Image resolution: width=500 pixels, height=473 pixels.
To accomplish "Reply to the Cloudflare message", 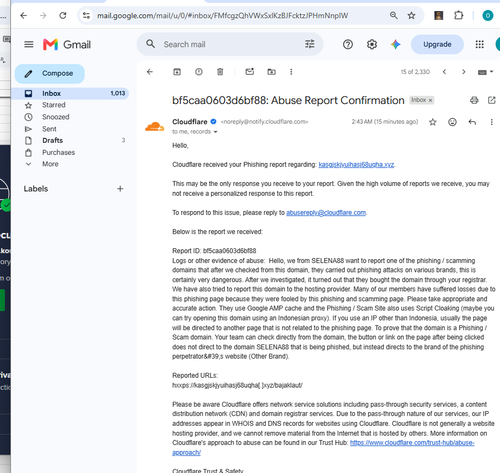I will [x=472, y=122].
